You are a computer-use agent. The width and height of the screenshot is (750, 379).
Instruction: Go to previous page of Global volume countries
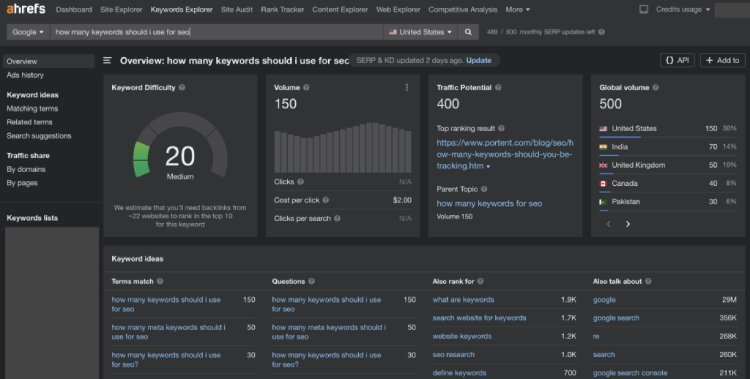(608, 224)
